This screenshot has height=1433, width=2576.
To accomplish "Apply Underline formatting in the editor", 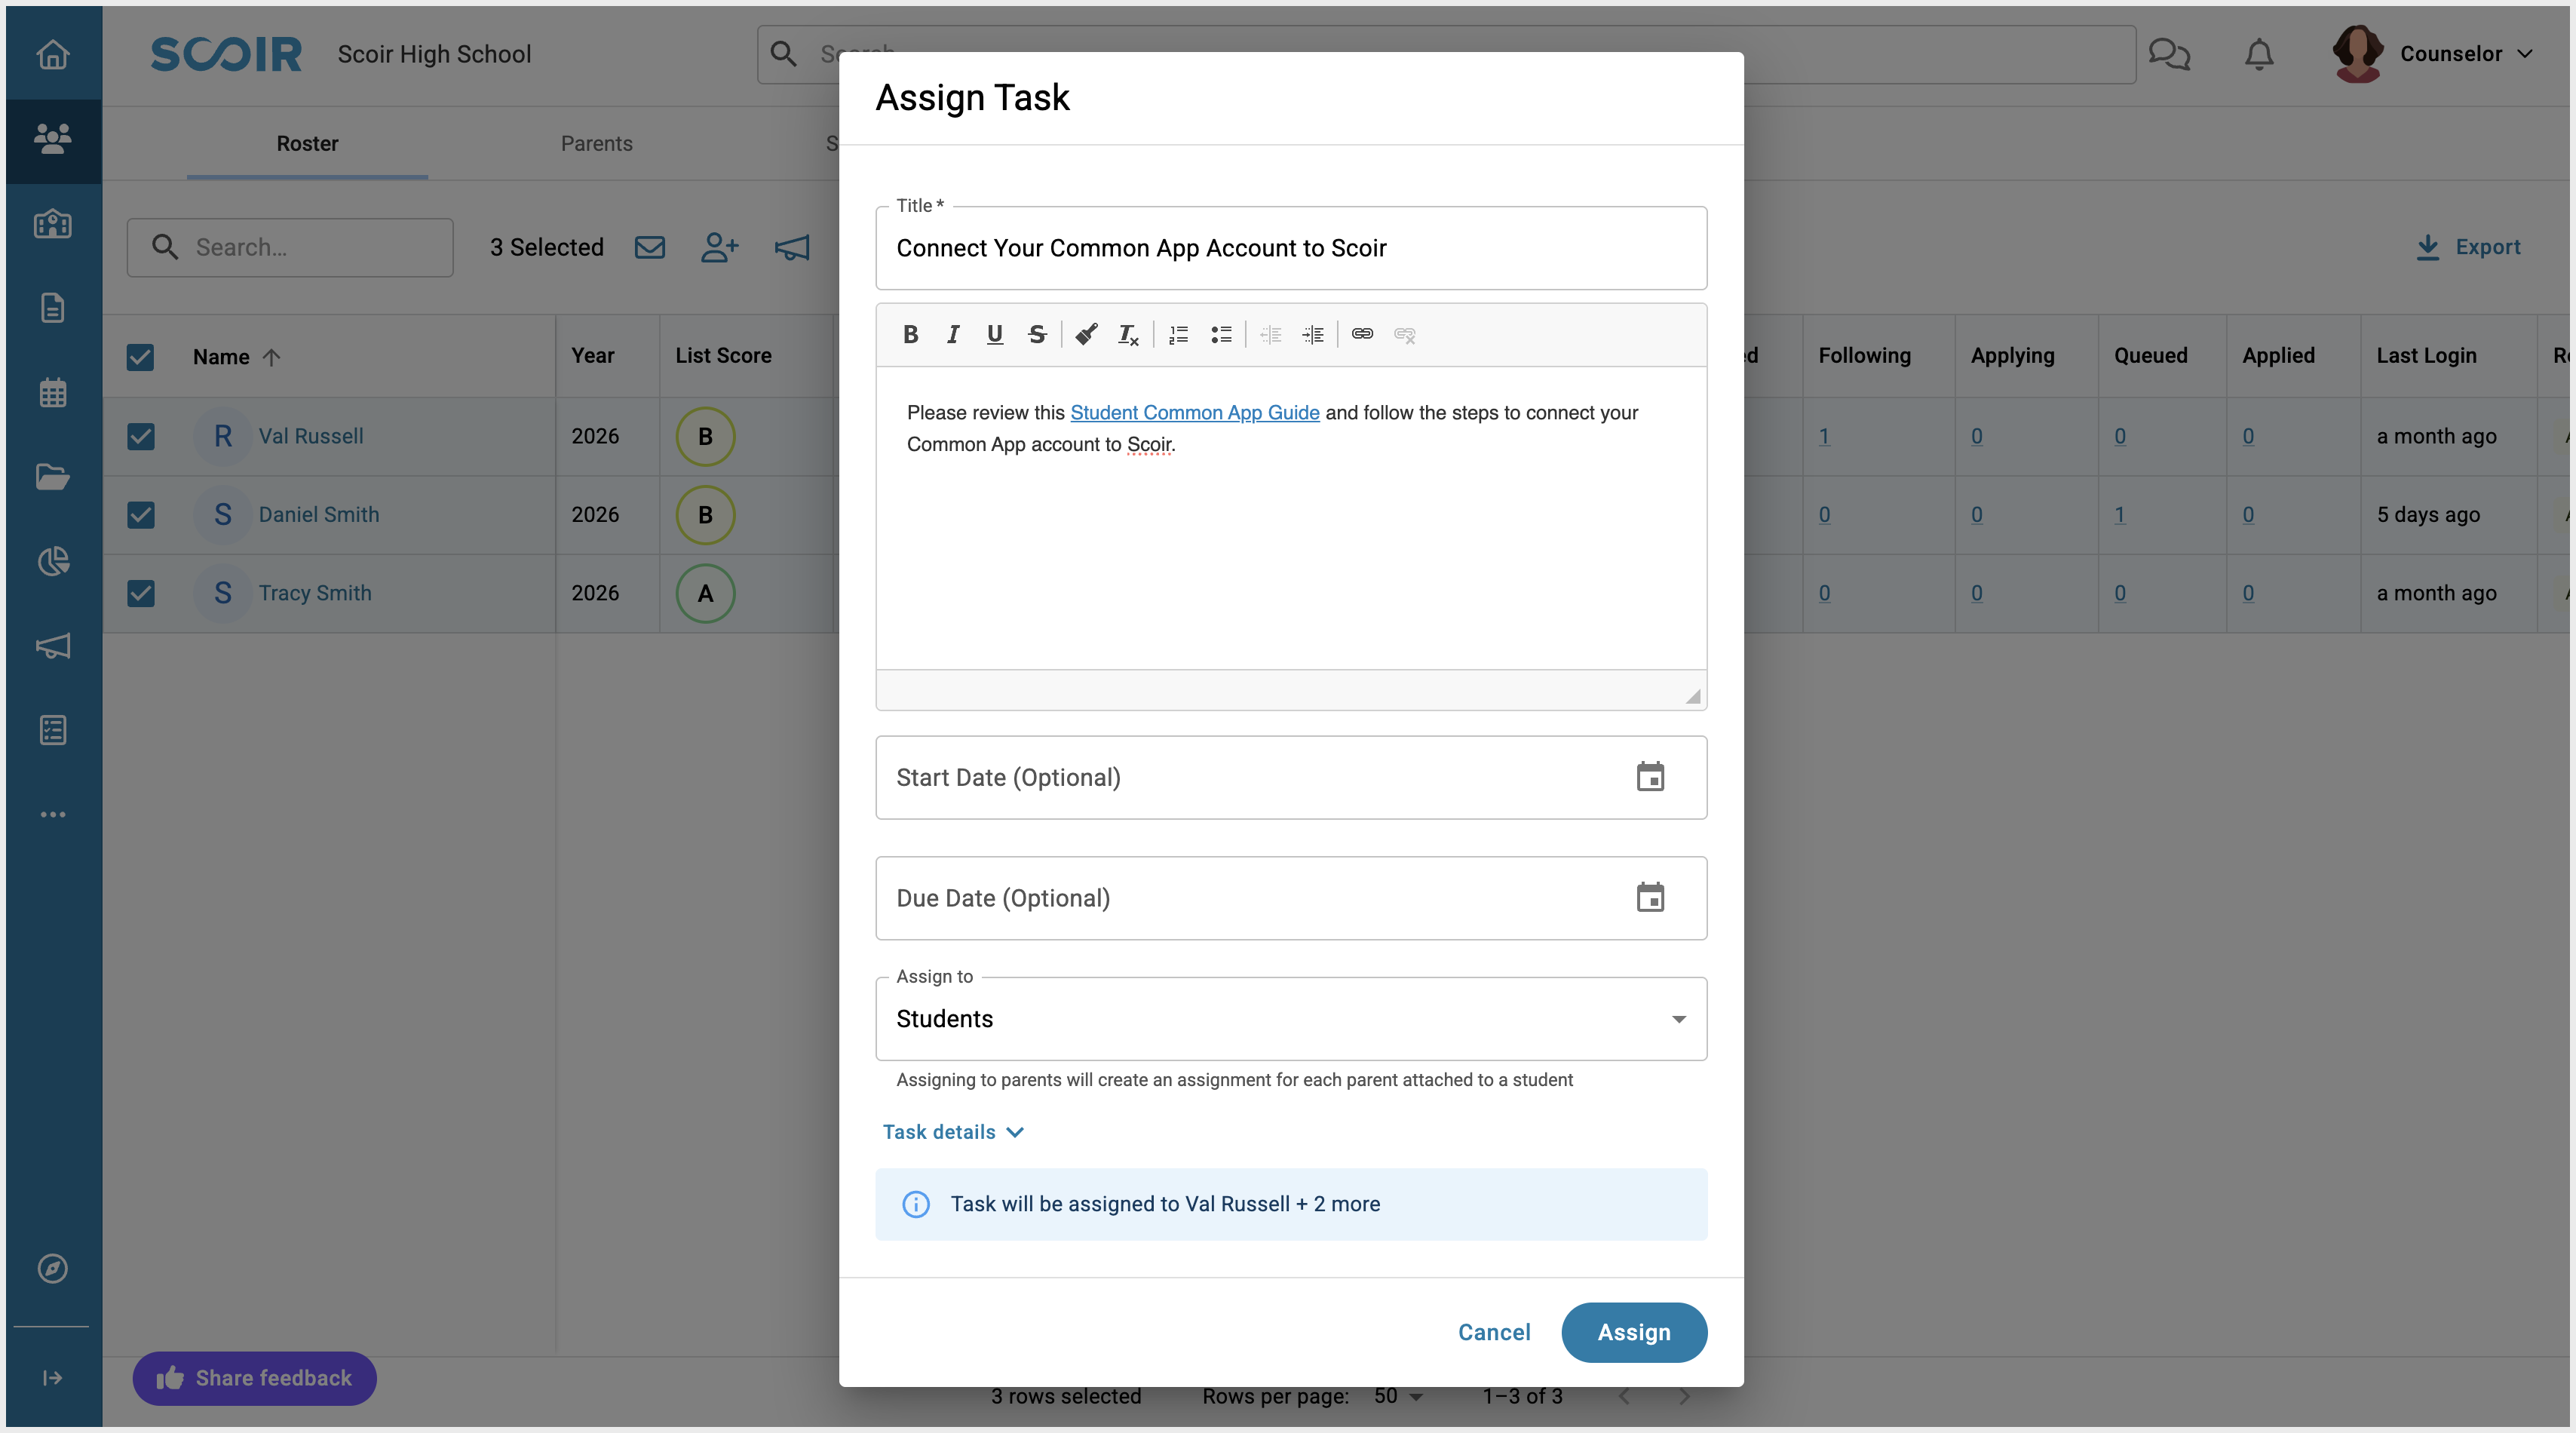I will tap(994, 334).
